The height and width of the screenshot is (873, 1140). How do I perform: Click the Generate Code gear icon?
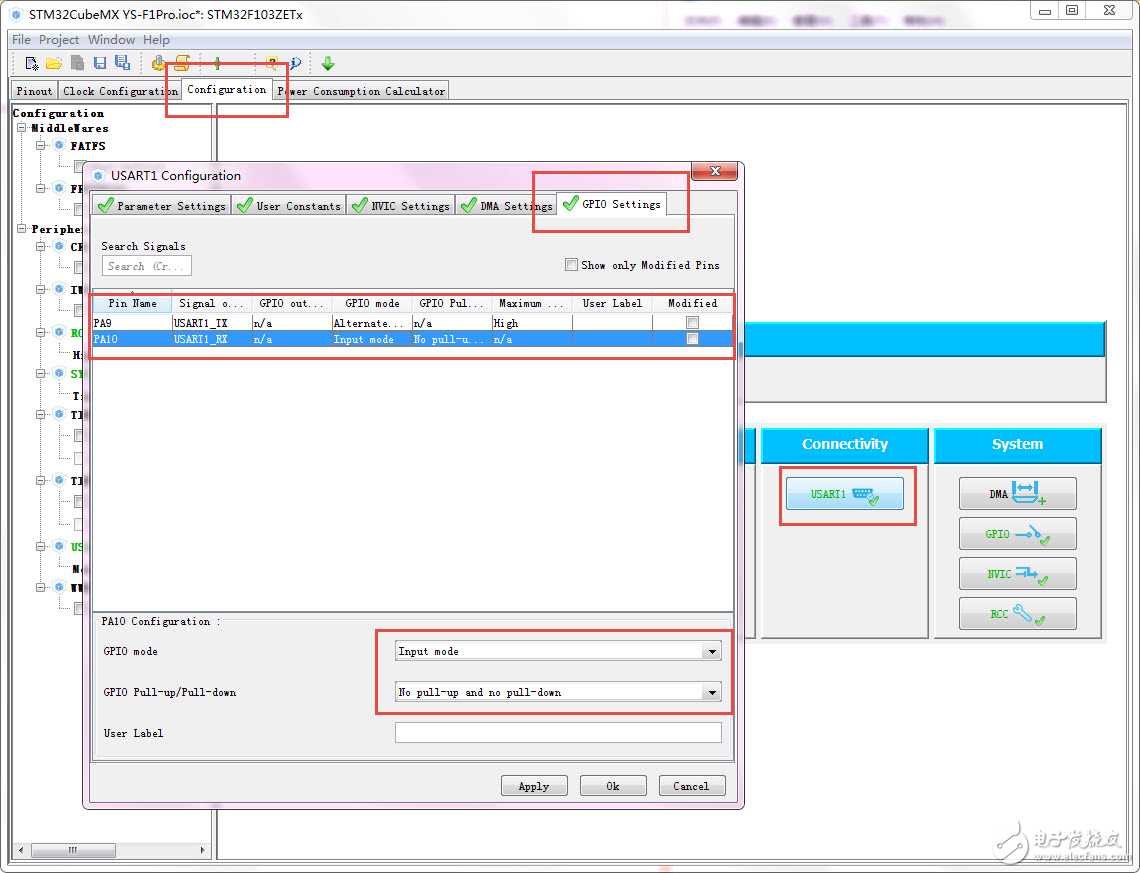pos(158,63)
